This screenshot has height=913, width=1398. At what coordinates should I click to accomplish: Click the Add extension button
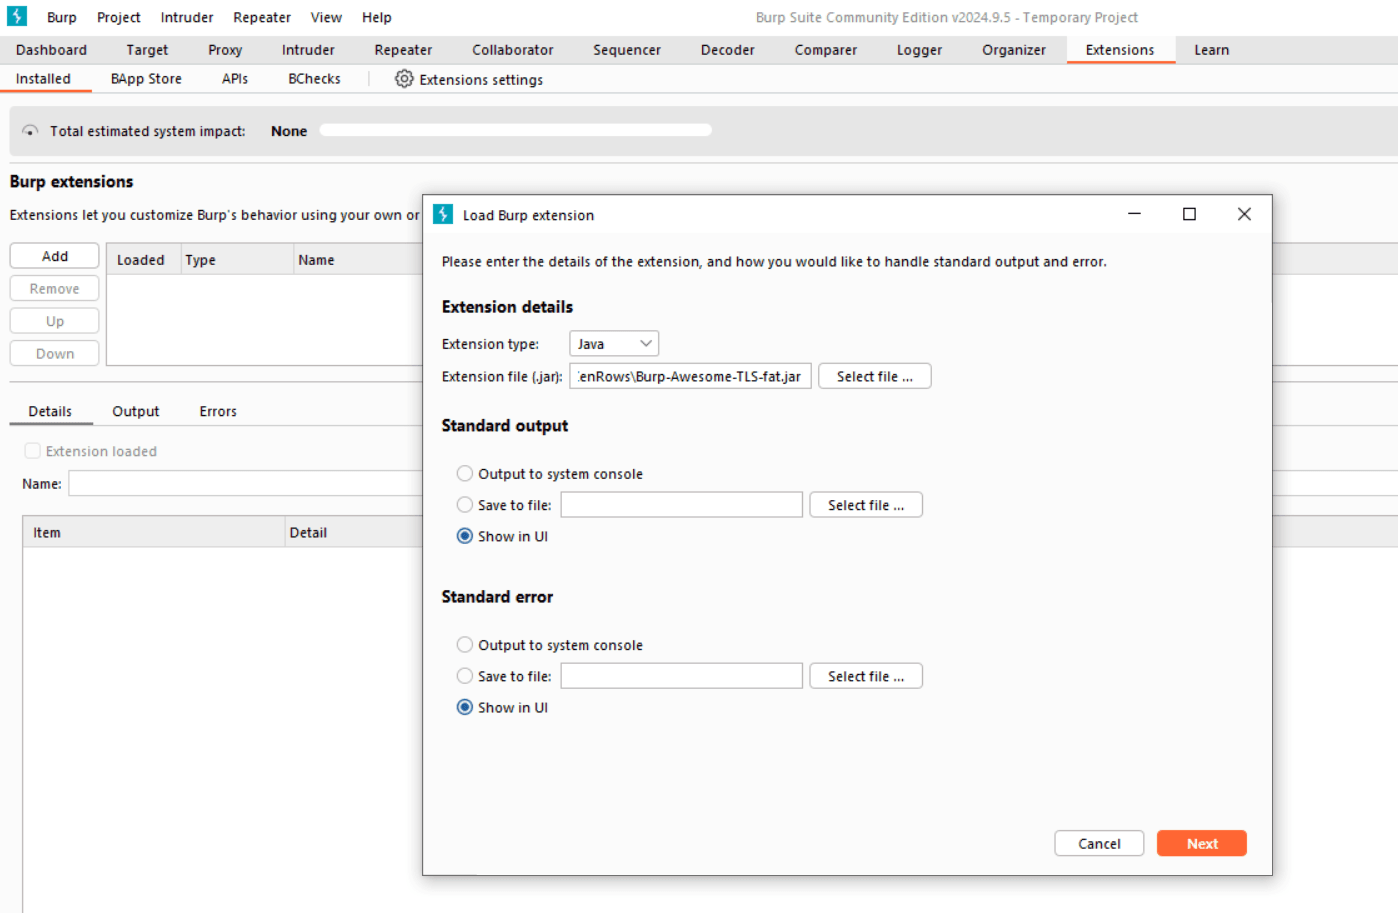[x=55, y=256]
